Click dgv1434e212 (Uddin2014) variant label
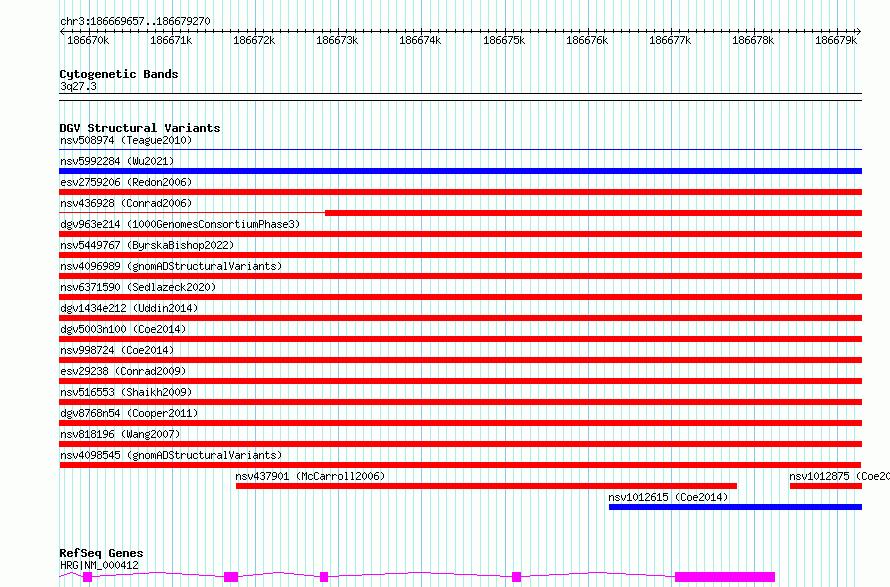 point(129,308)
